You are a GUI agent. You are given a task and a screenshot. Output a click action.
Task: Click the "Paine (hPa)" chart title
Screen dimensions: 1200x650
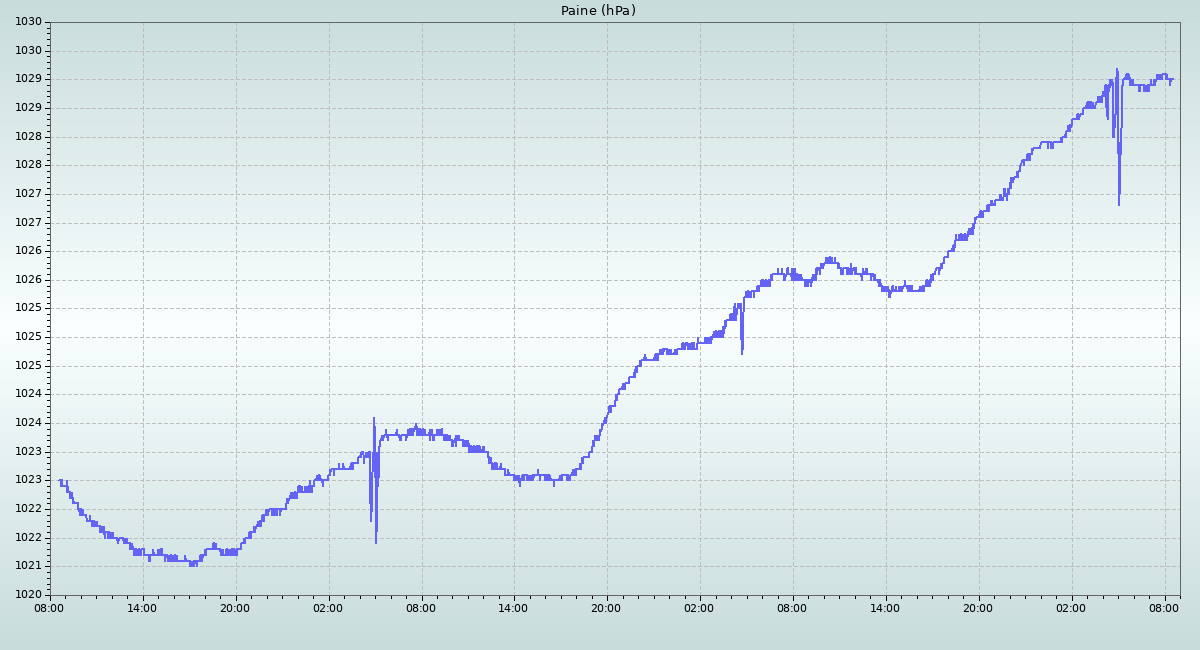pyautogui.click(x=598, y=11)
